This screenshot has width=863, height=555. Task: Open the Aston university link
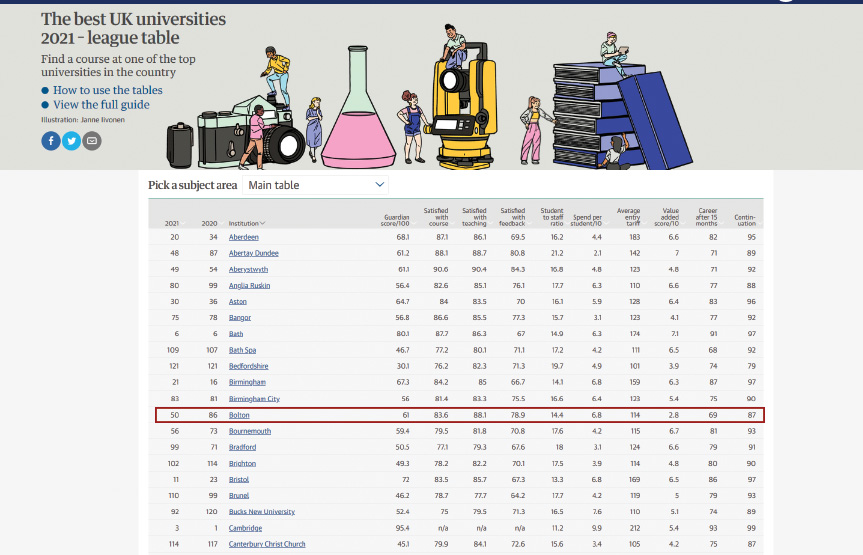(x=238, y=302)
